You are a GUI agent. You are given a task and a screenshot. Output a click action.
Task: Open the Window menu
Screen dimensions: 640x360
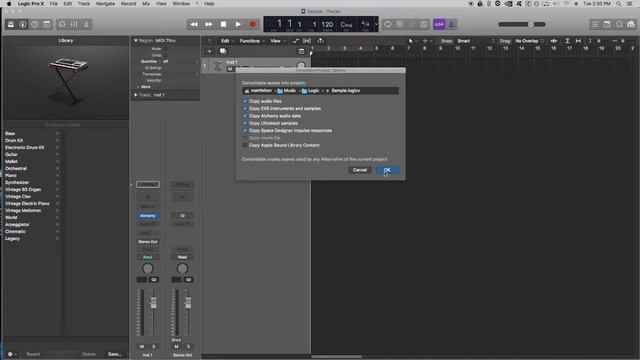pos(181,4)
